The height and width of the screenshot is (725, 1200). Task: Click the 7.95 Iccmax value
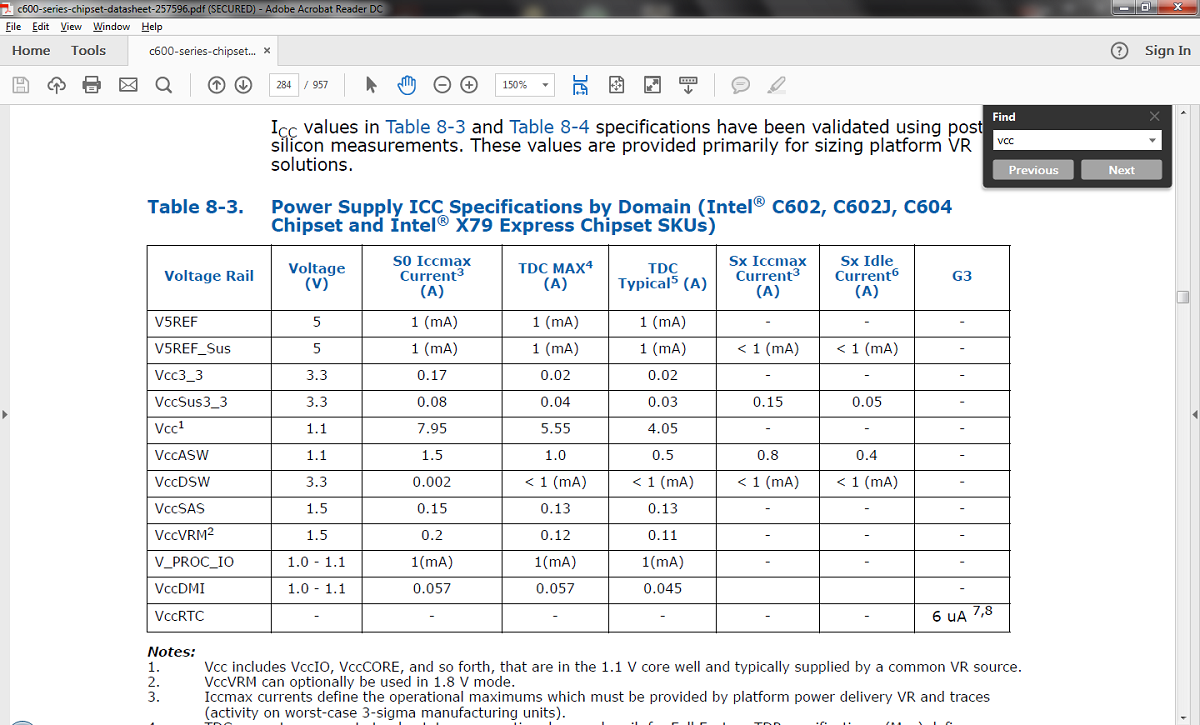[x=434, y=429]
